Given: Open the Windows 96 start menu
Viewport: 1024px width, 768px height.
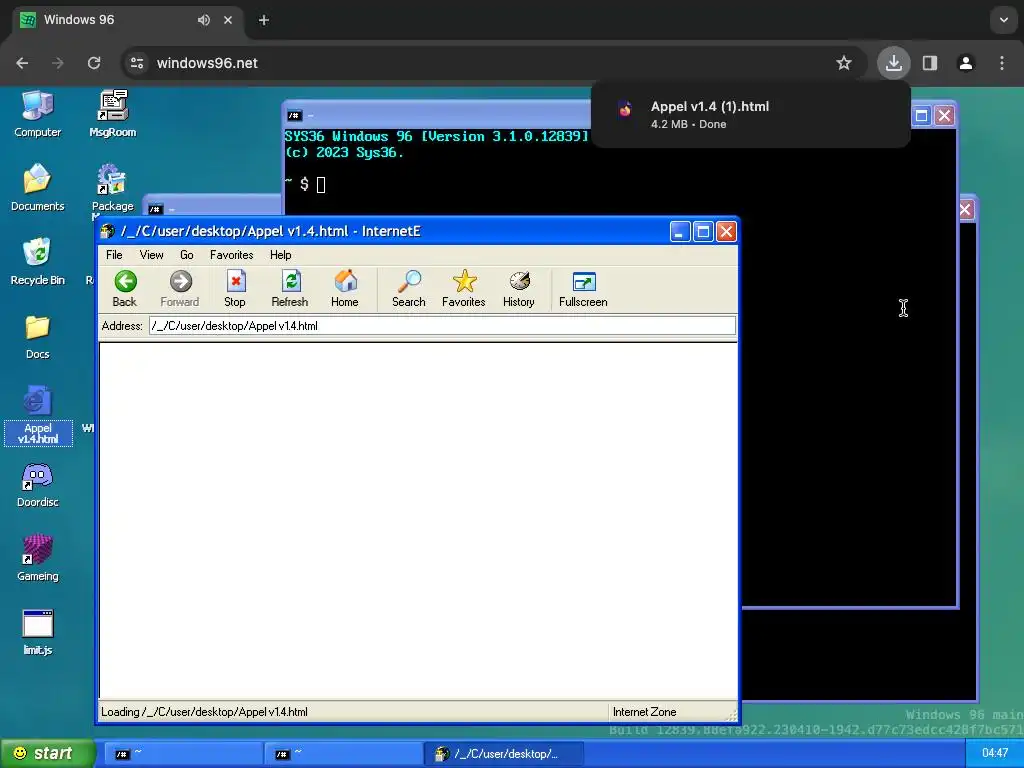Looking at the screenshot, I should pos(48,754).
